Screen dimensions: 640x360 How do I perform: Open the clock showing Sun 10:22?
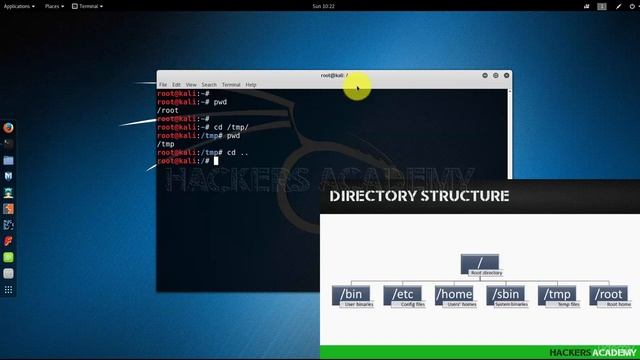323,6
